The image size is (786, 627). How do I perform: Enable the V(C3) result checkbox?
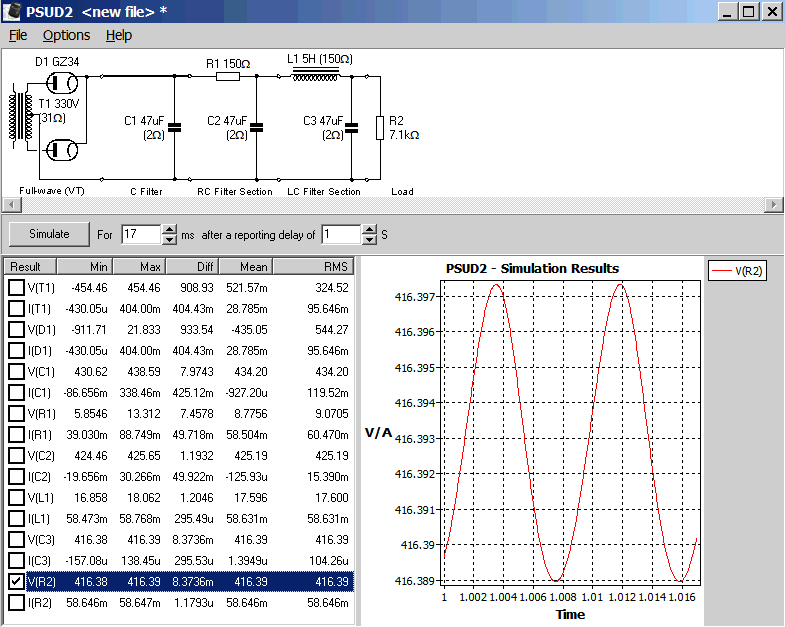[16, 540]
